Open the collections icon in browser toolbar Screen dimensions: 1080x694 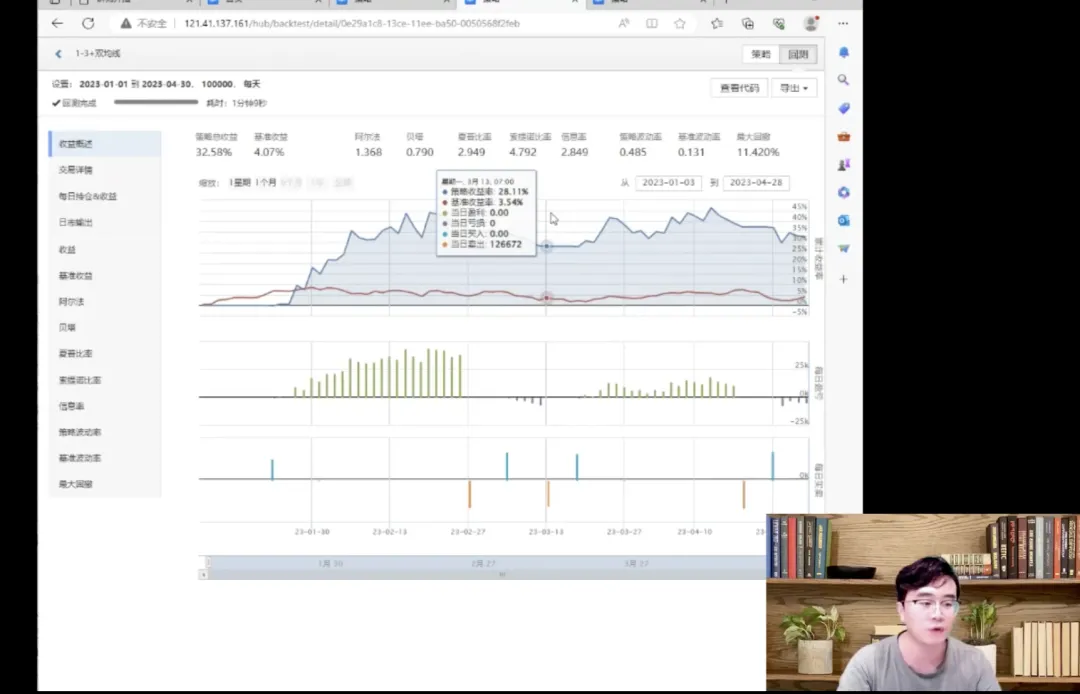pos(747,23)
